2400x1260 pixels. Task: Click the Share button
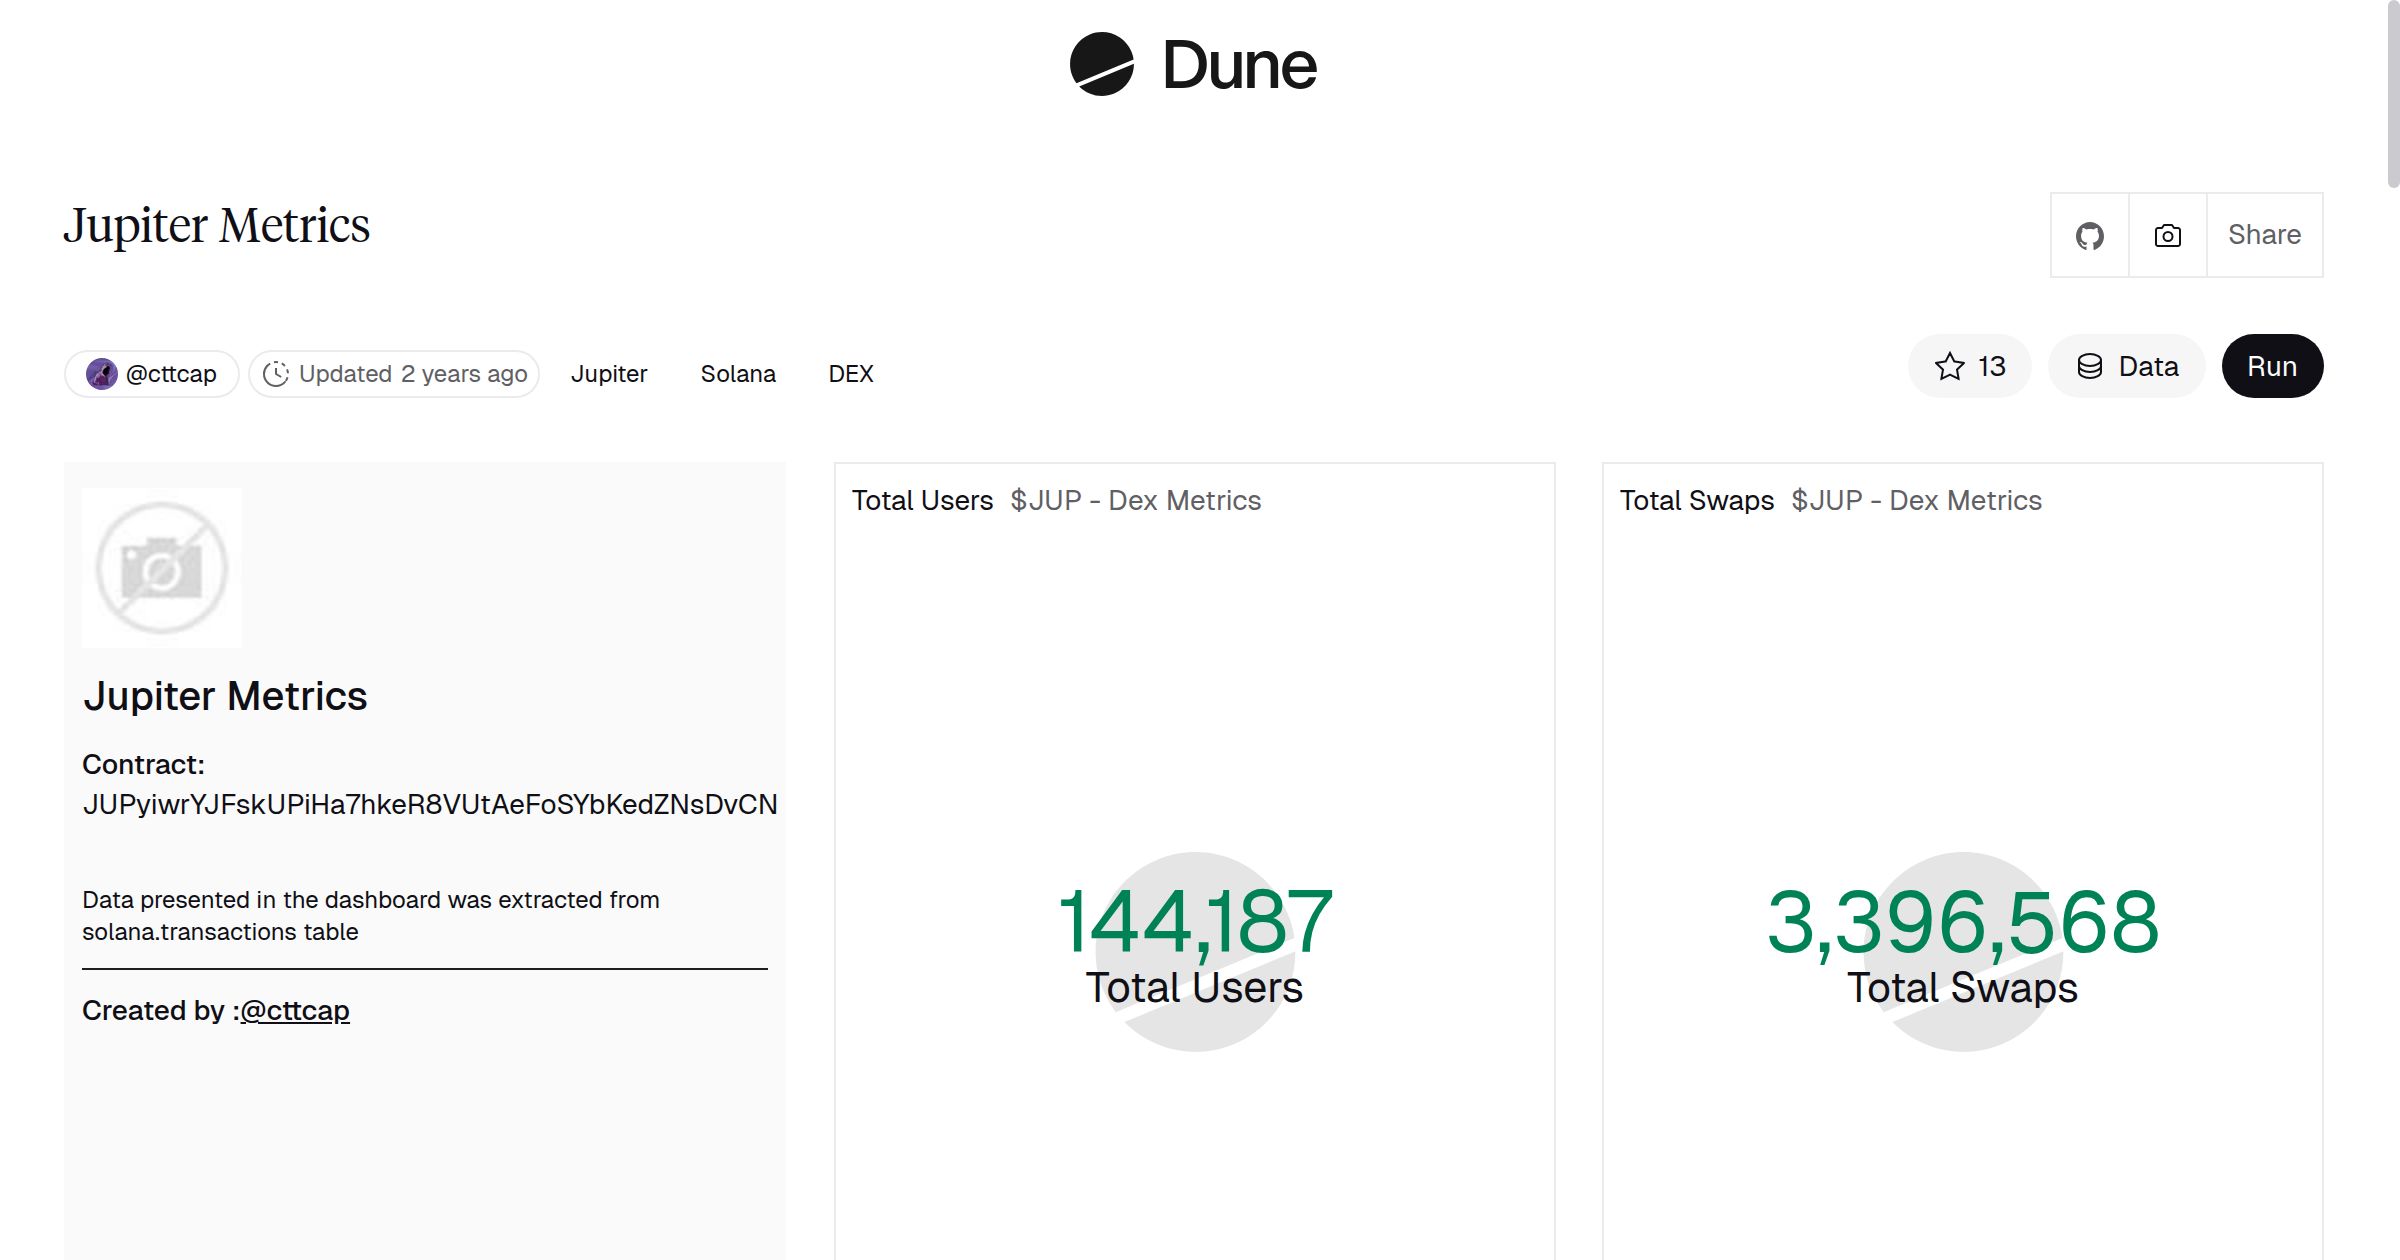2264,234
